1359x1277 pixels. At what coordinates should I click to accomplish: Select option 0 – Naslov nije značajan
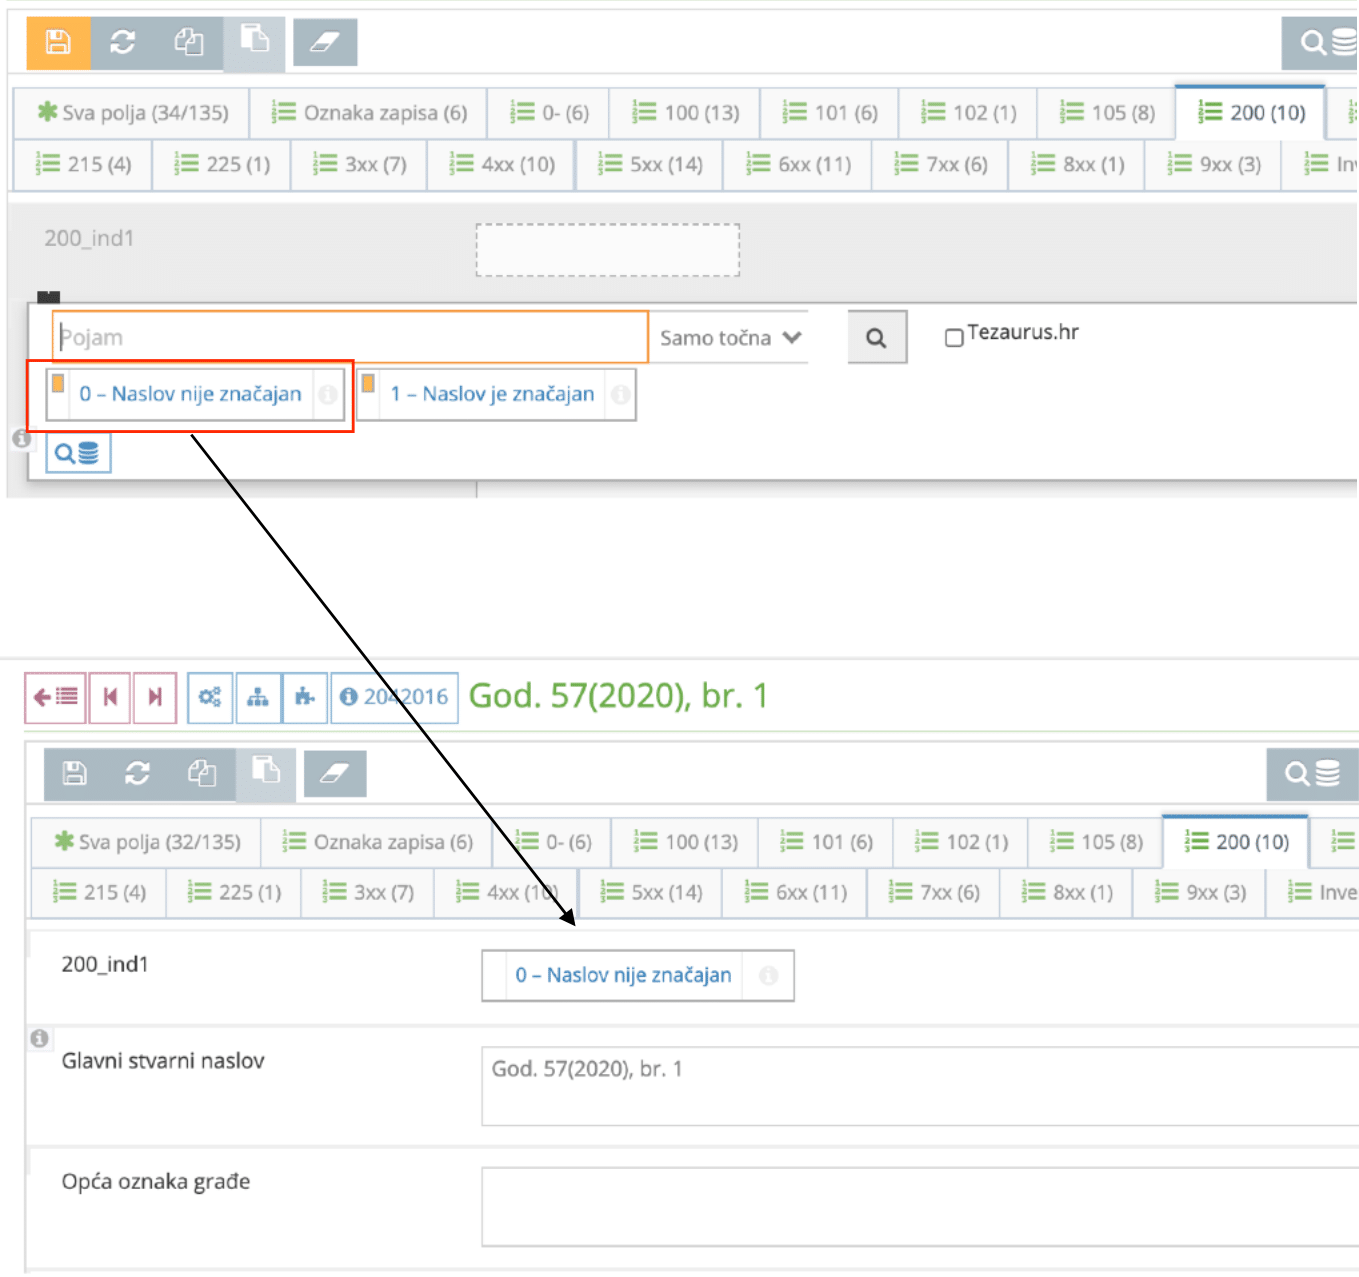click(190, 394)
